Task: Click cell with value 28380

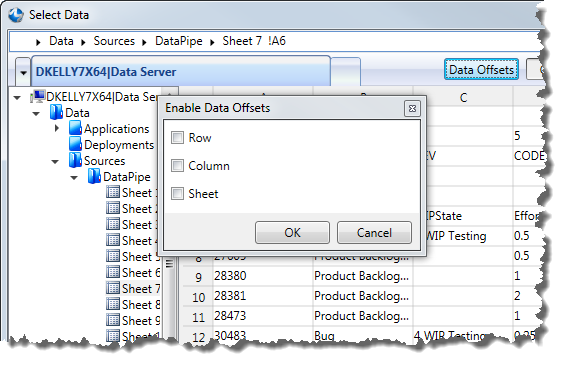Action: click(x=263, y=276)
